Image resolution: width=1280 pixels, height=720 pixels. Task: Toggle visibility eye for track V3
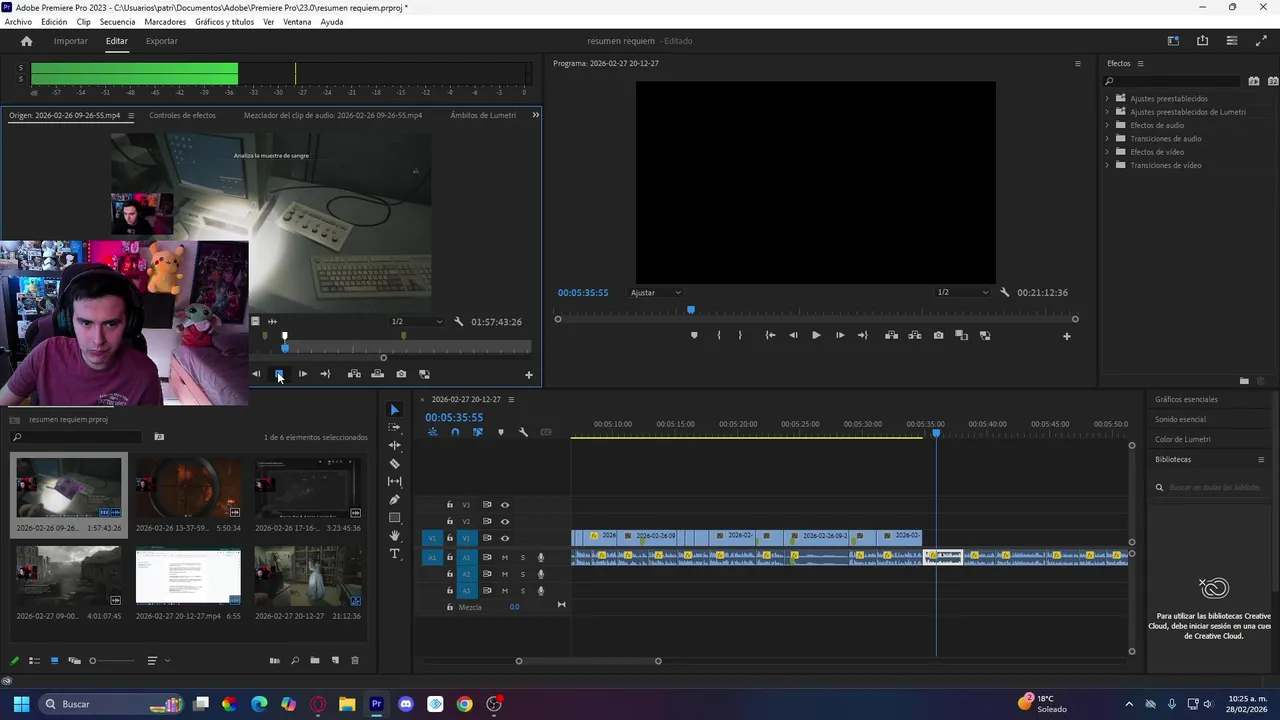(x=505, y=505)
